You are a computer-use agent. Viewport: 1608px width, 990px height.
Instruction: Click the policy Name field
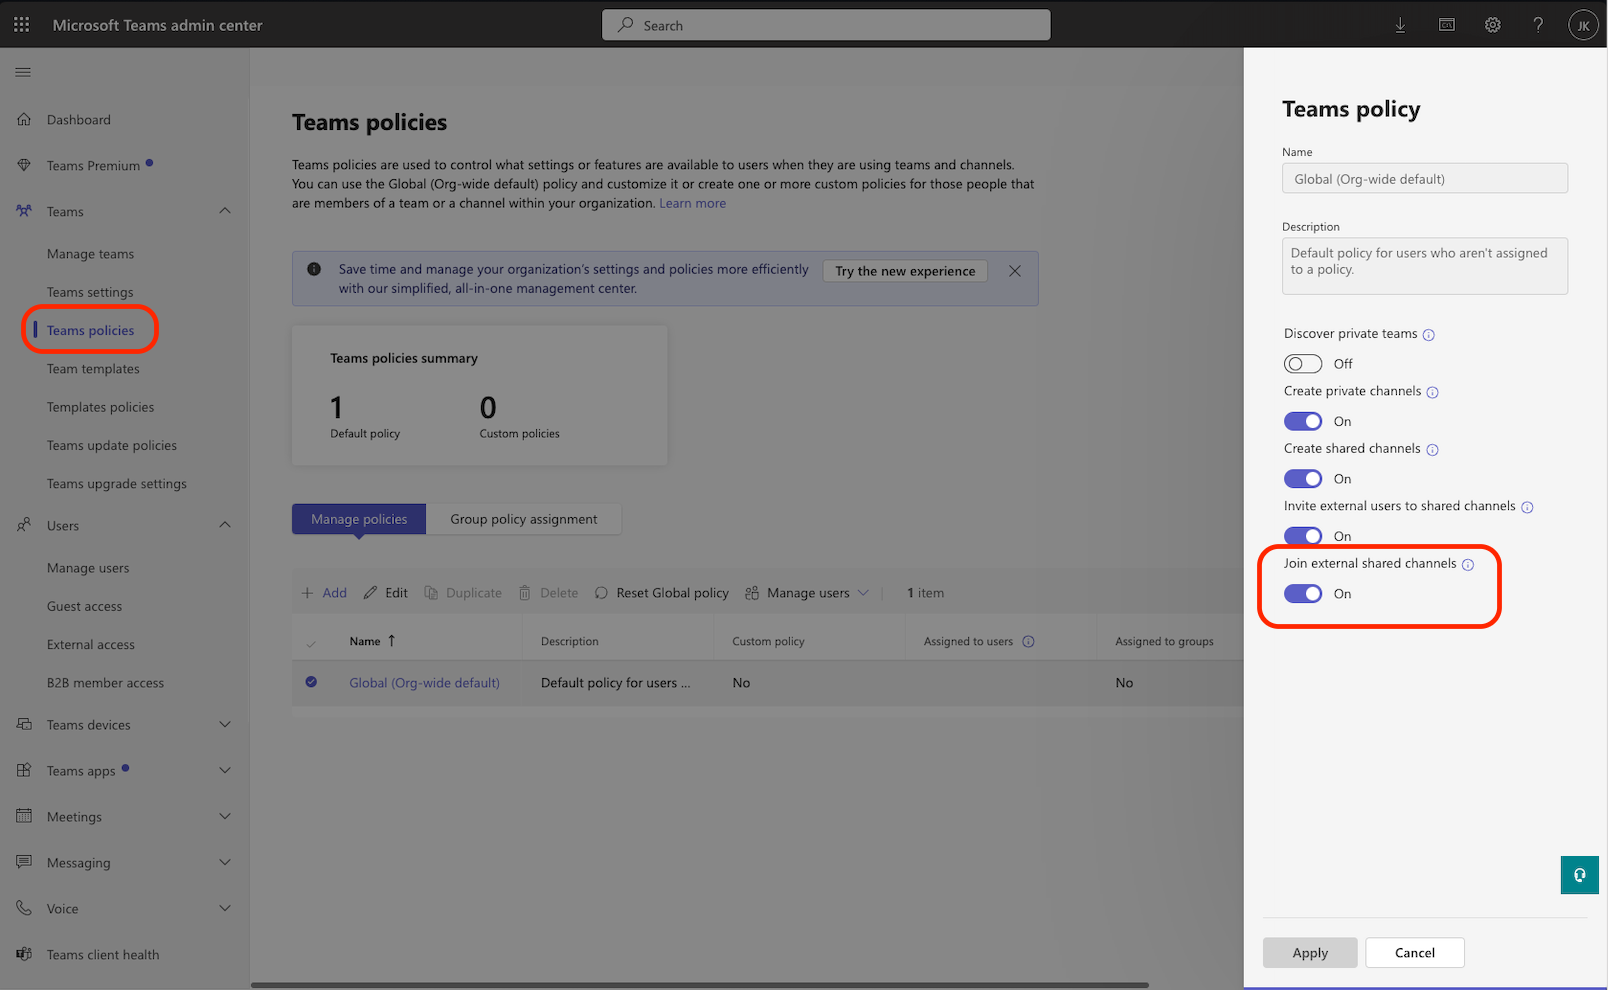(1425, 179)
